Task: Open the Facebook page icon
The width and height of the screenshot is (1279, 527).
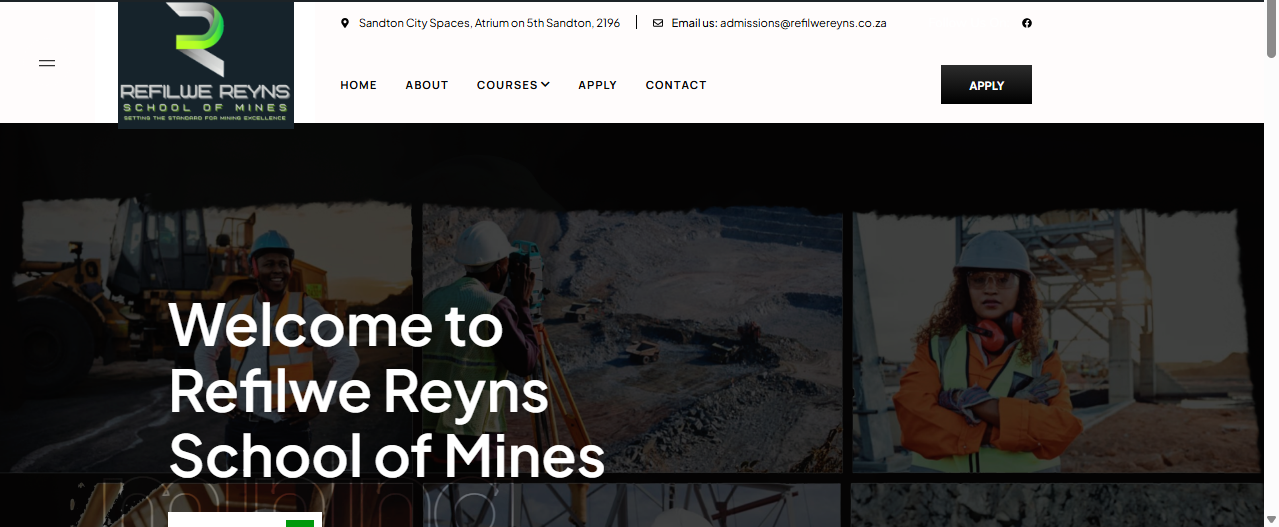Action: 1026,23
